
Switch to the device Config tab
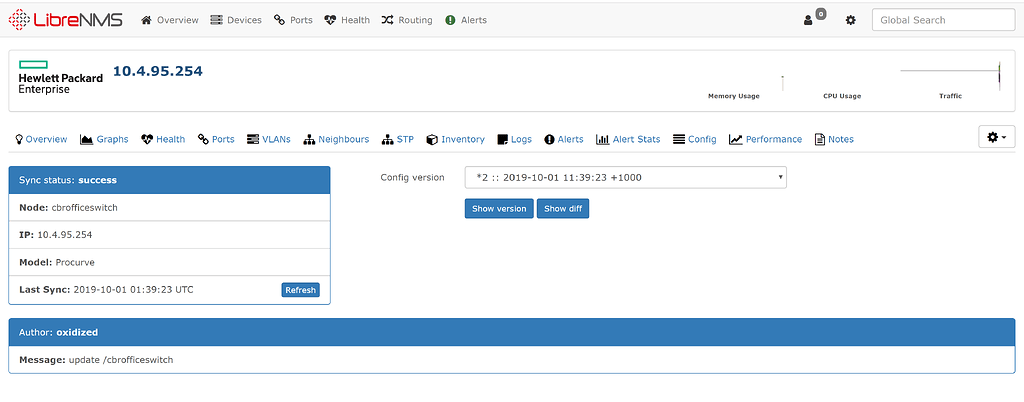pyautogui.click(x=695, y=139)
